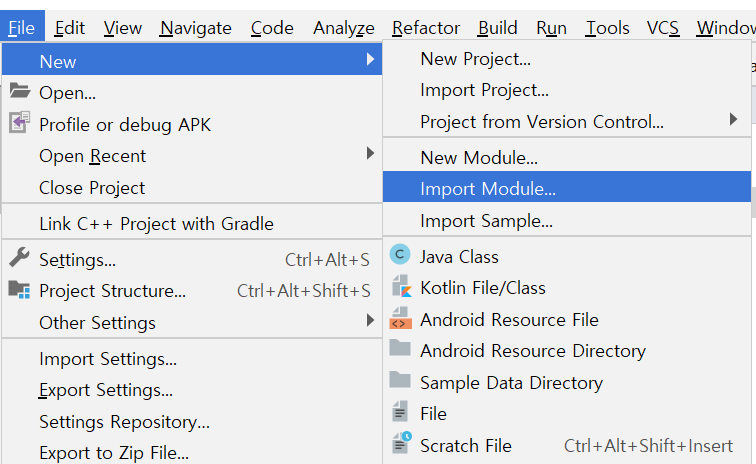Image resolution: width=756 pixels, height=464 pixels.
Task: Open the Analyze menu
Action: point(344,27)
